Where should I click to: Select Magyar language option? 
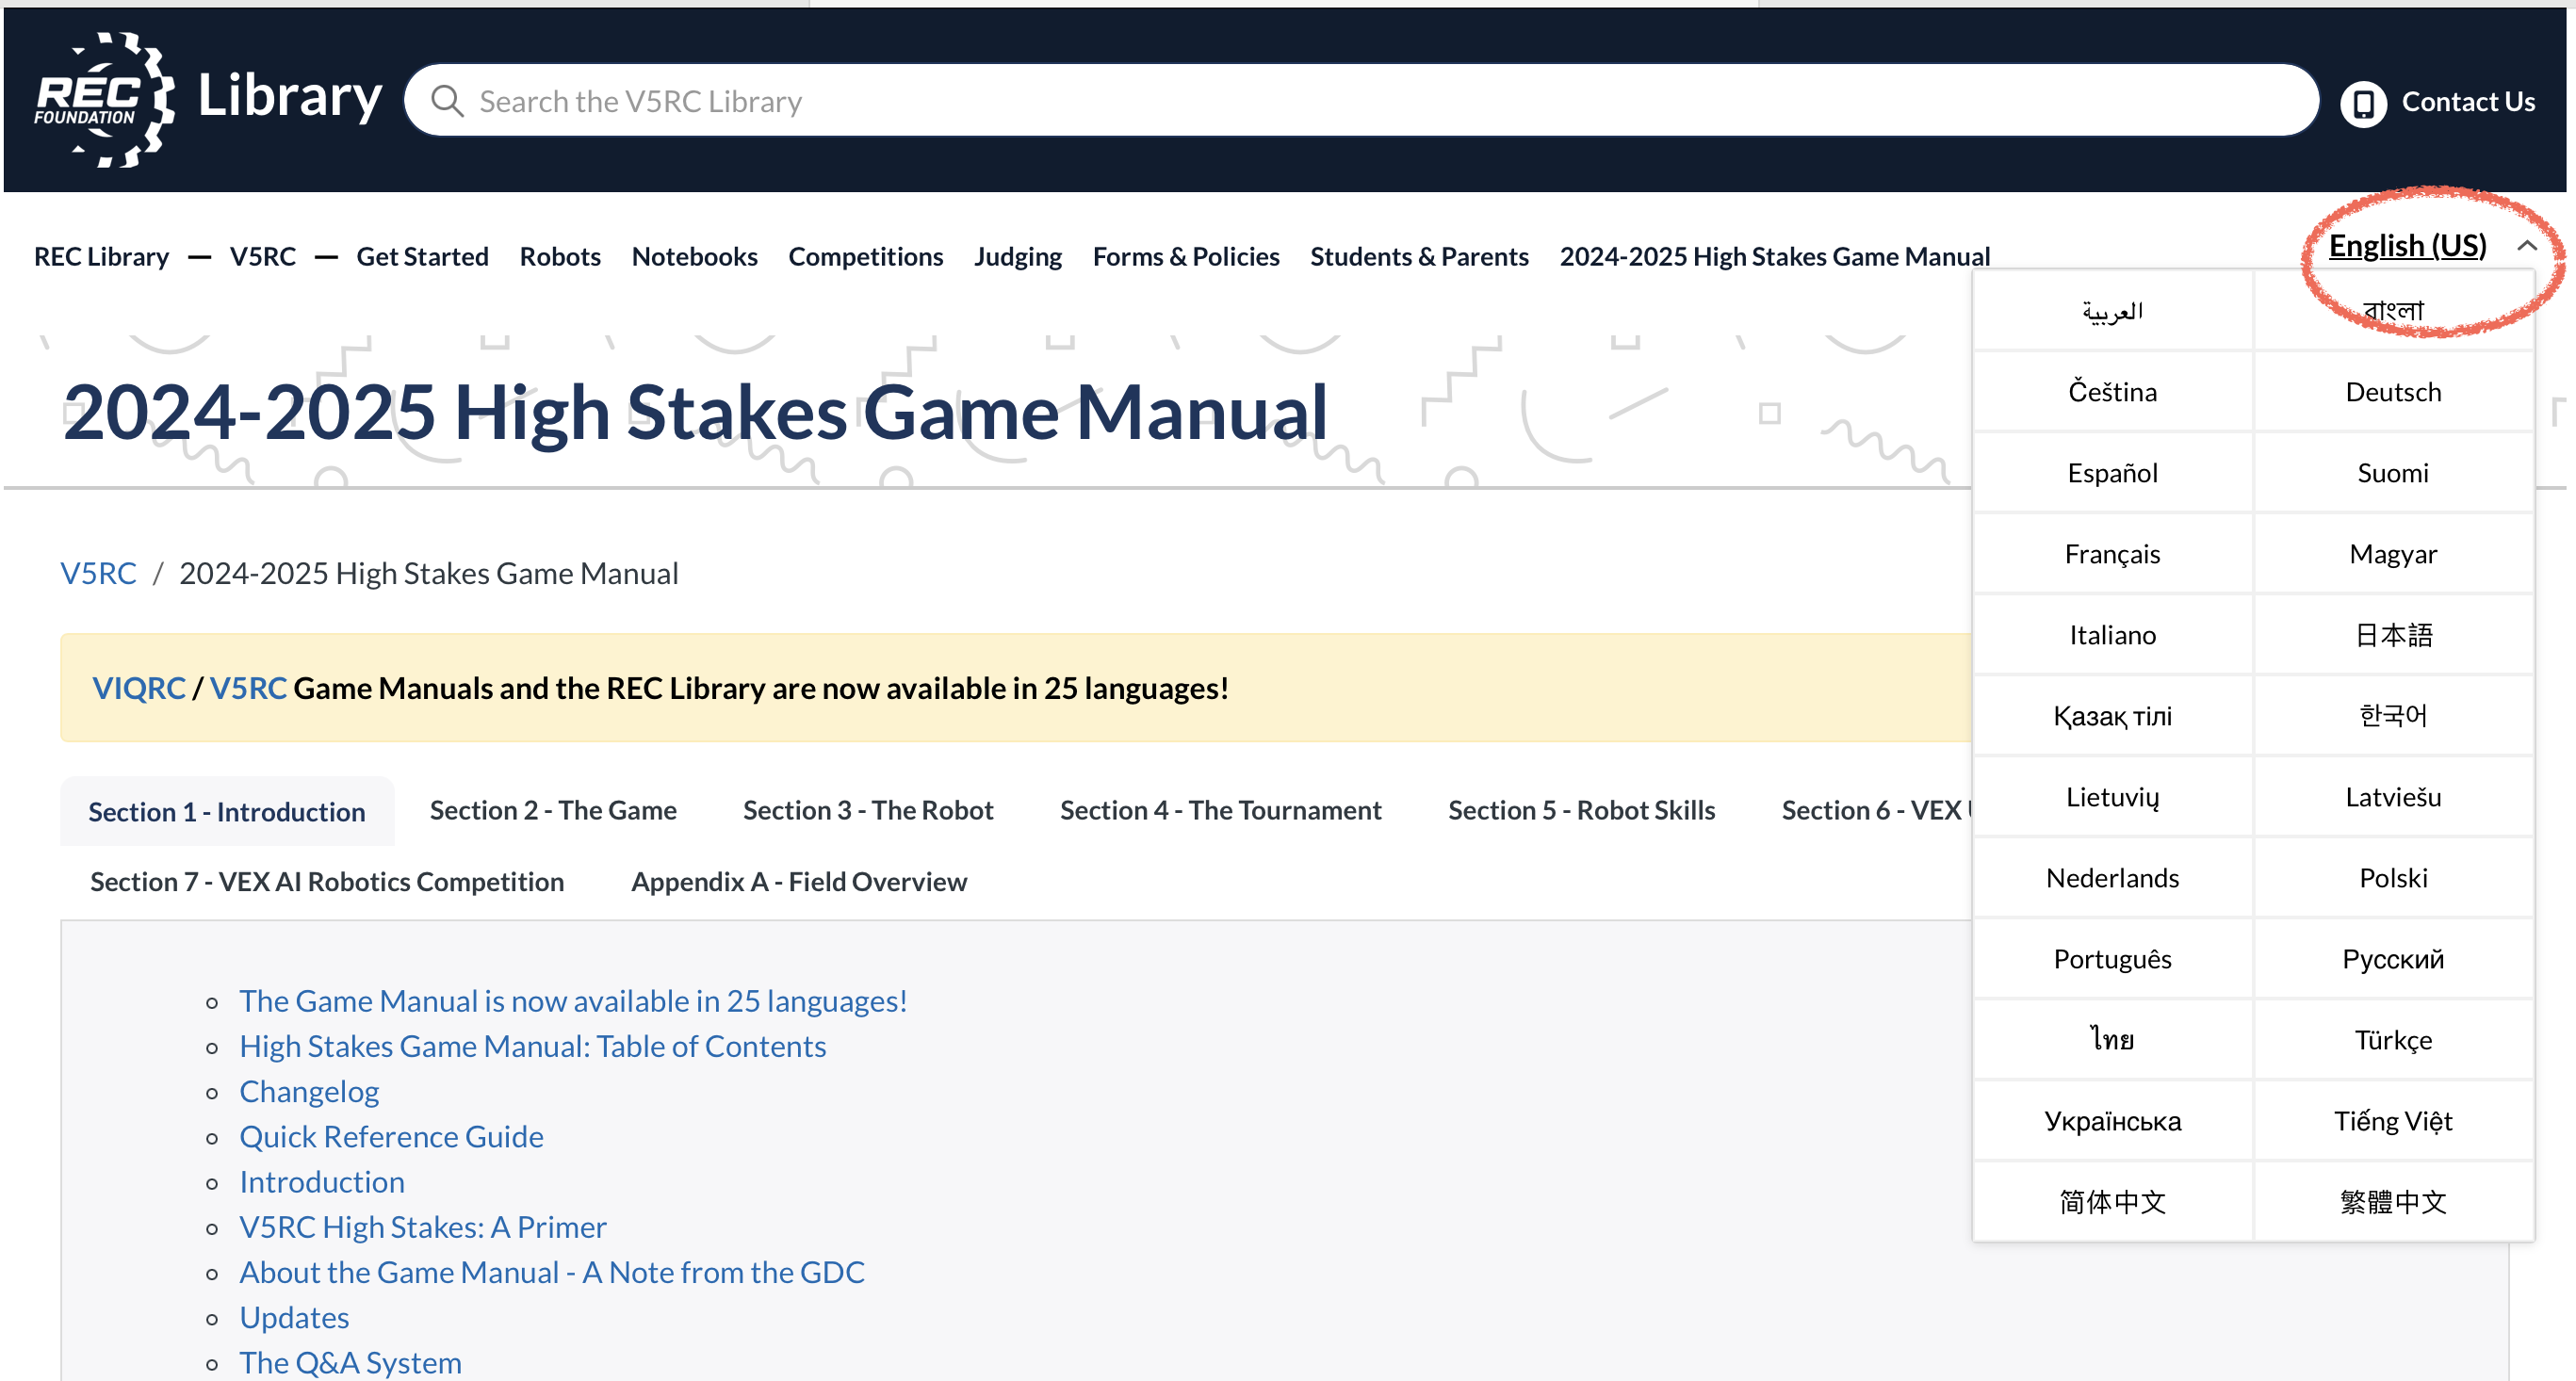coord(2393,554)
